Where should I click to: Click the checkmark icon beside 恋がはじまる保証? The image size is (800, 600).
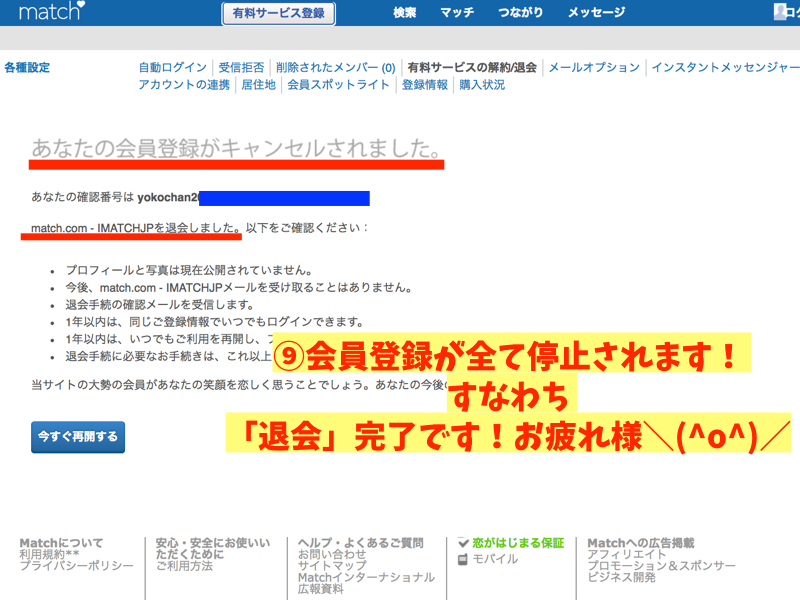click(463, 543)
